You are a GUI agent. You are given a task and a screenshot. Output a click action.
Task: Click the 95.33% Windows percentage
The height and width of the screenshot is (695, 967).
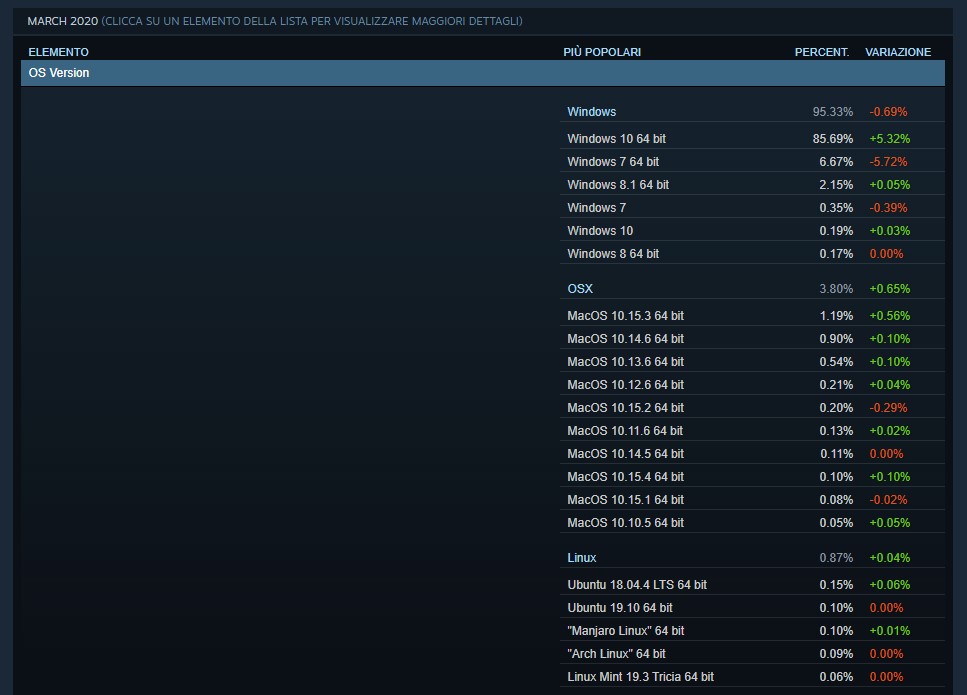[833, 112]
